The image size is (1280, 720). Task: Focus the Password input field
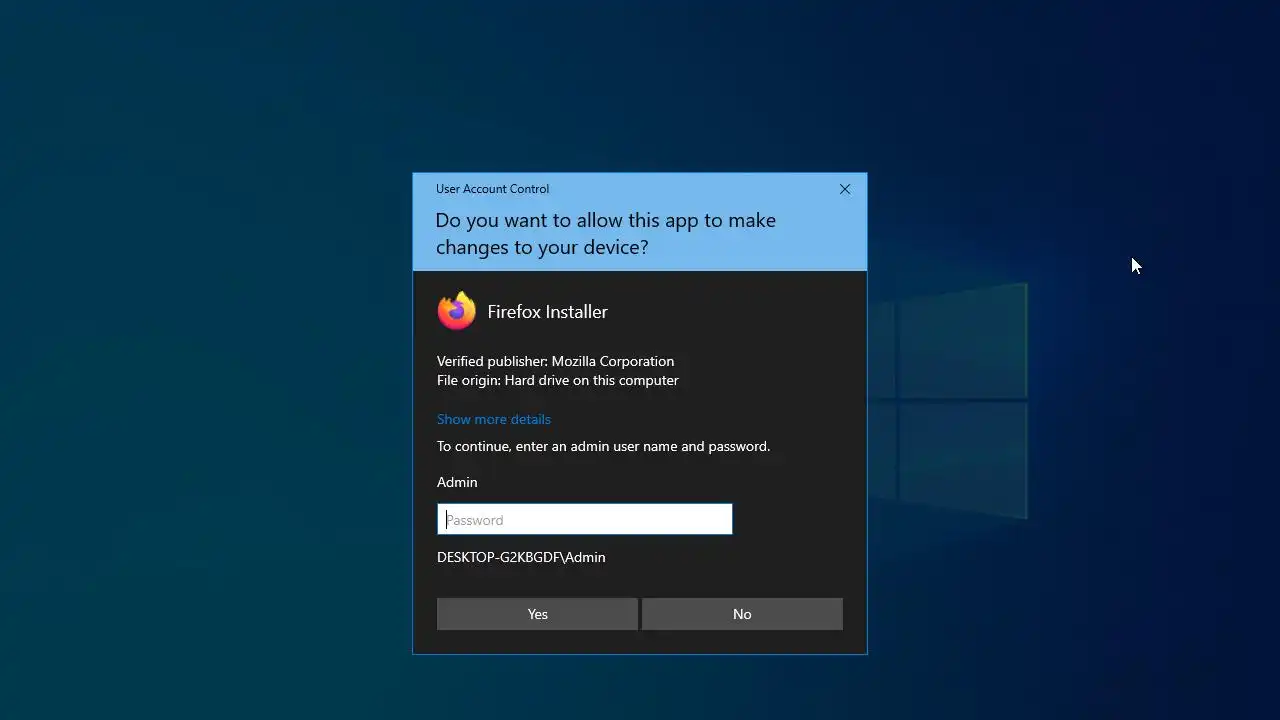(585, 519)
